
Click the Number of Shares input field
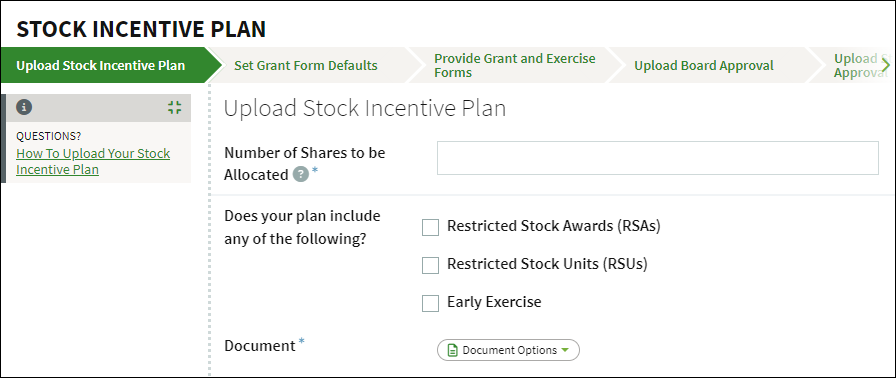pyautogui.click(x=658, y=158)
